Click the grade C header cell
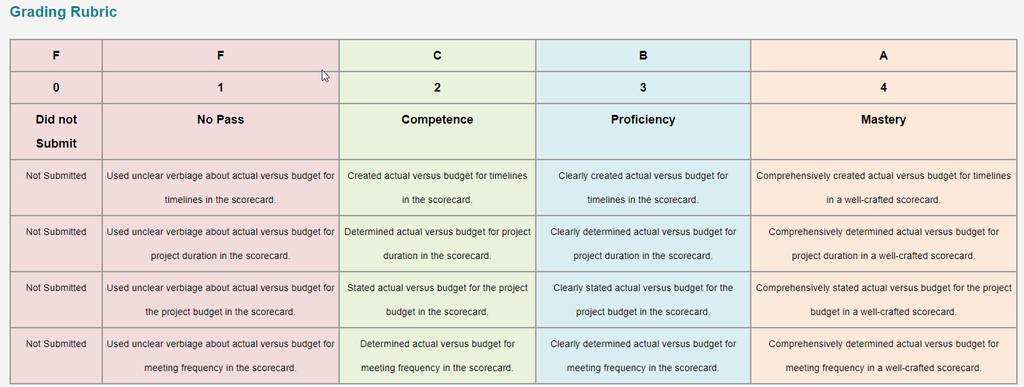1024x387 pixels. tap(437, 55)
